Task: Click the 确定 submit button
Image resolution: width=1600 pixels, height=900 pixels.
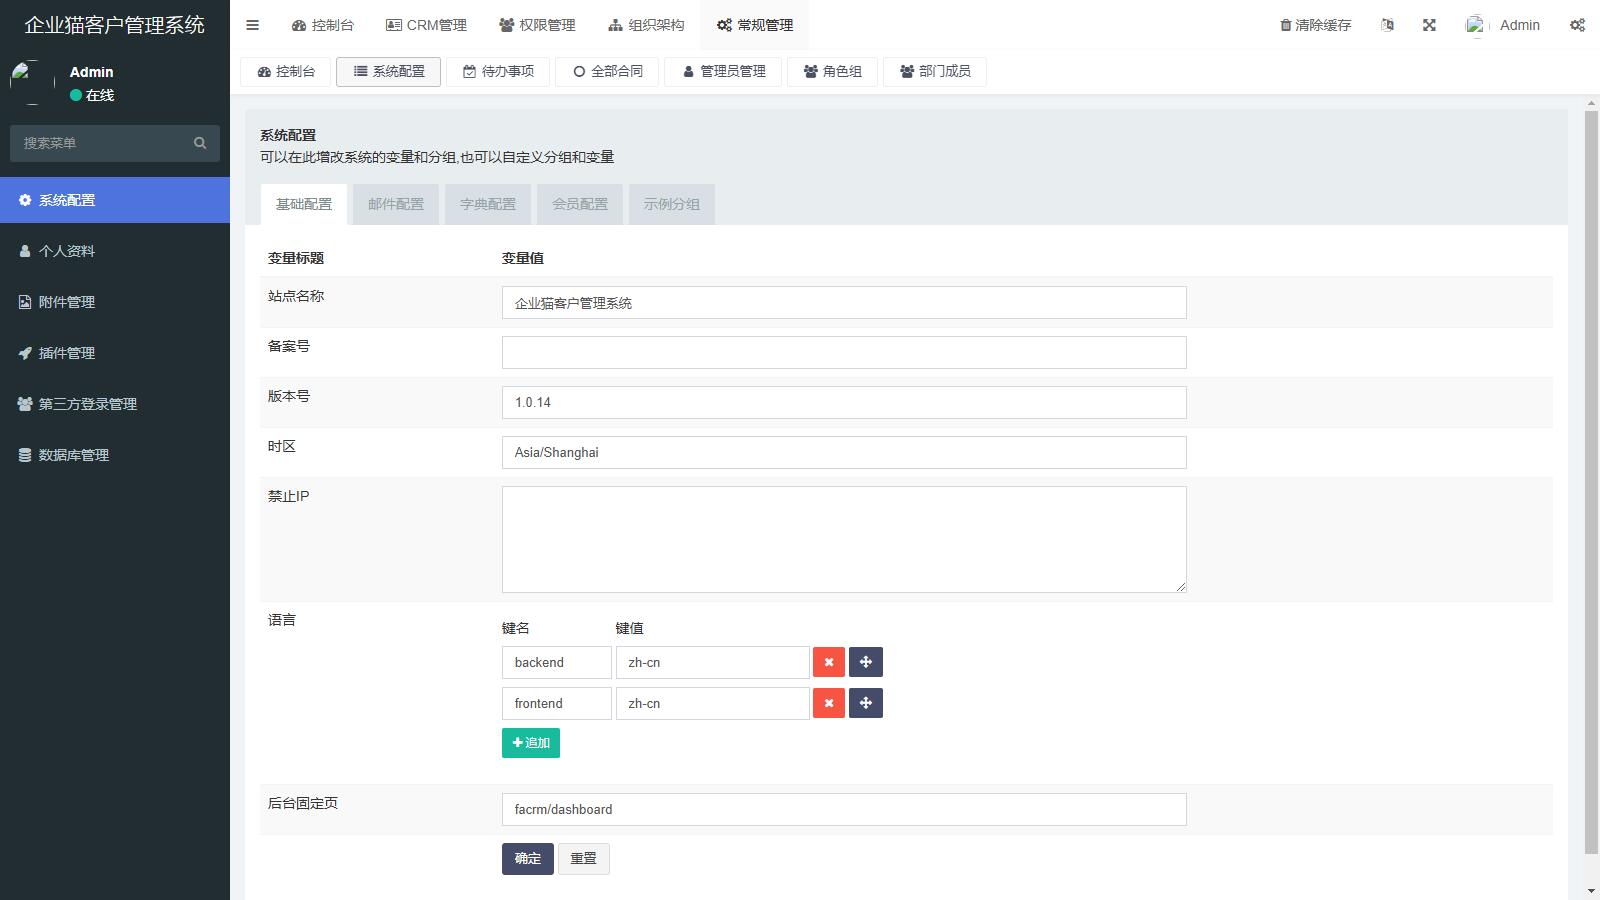Action: click(527, 858)
